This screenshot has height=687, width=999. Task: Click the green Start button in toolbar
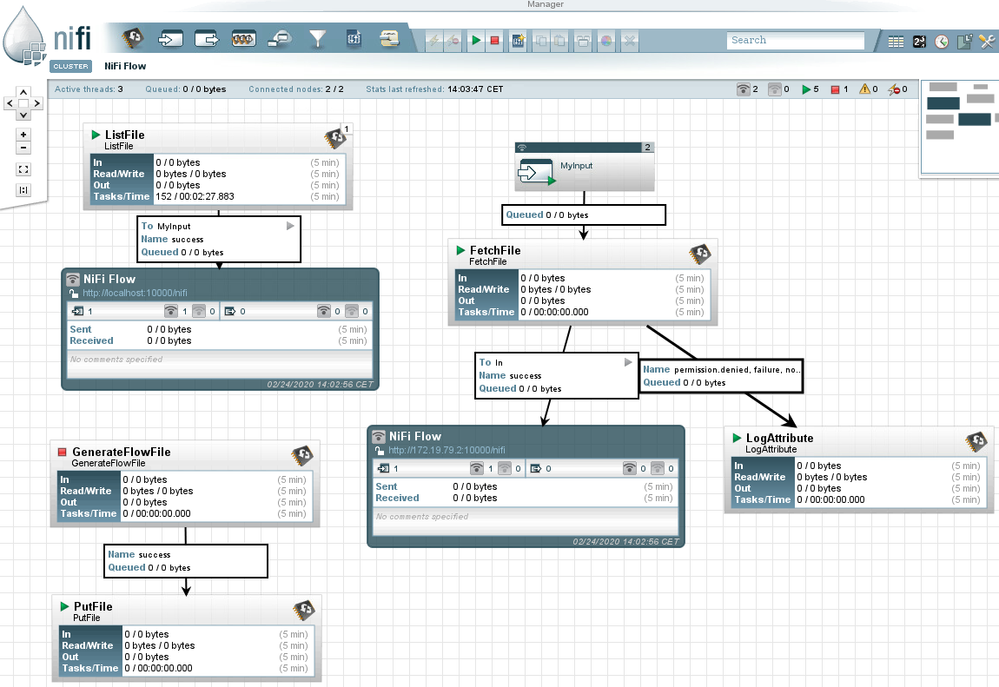(x=475, y=41)
